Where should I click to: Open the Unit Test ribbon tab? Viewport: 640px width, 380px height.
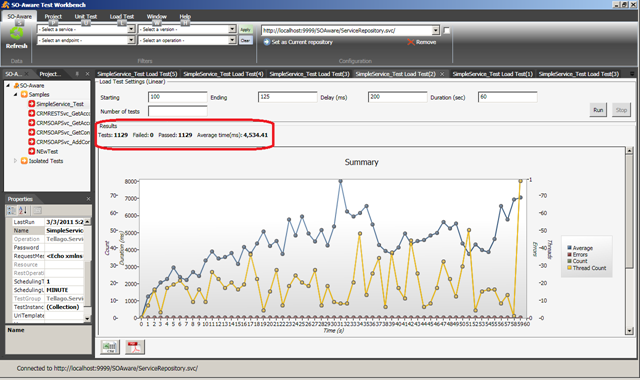pyautogui.click(x=86, y=16)
